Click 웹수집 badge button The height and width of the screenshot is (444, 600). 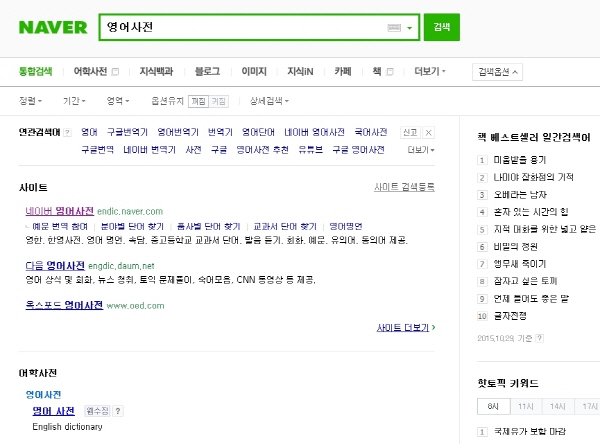click(x=97, y=411)
